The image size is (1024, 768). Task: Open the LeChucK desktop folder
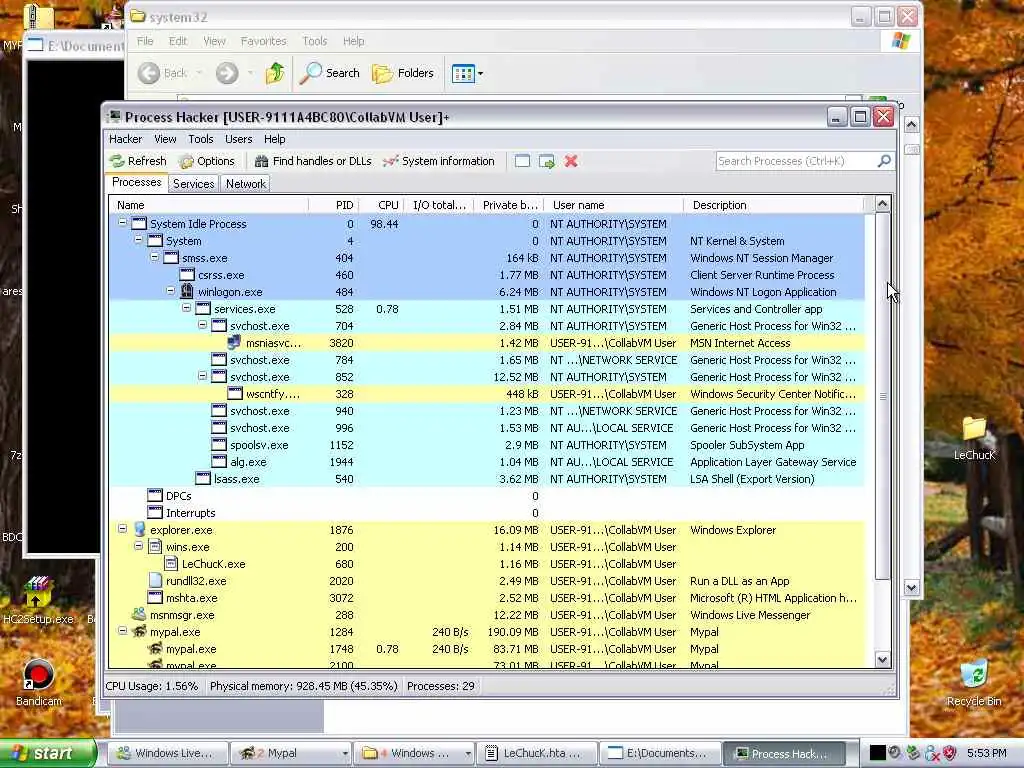[974, 438]
